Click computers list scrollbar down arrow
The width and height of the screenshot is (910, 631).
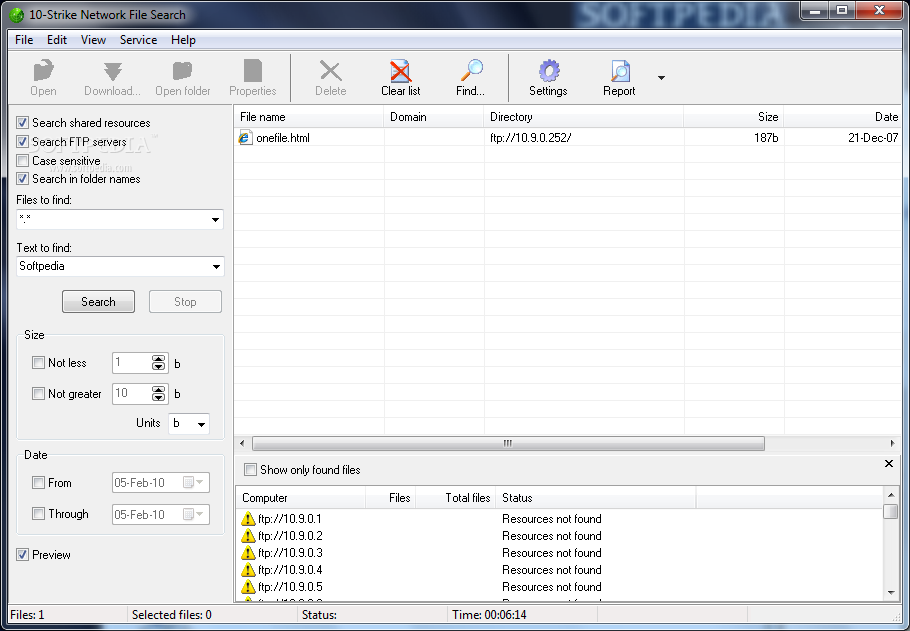pyautogui.click(x=891, y=593)
